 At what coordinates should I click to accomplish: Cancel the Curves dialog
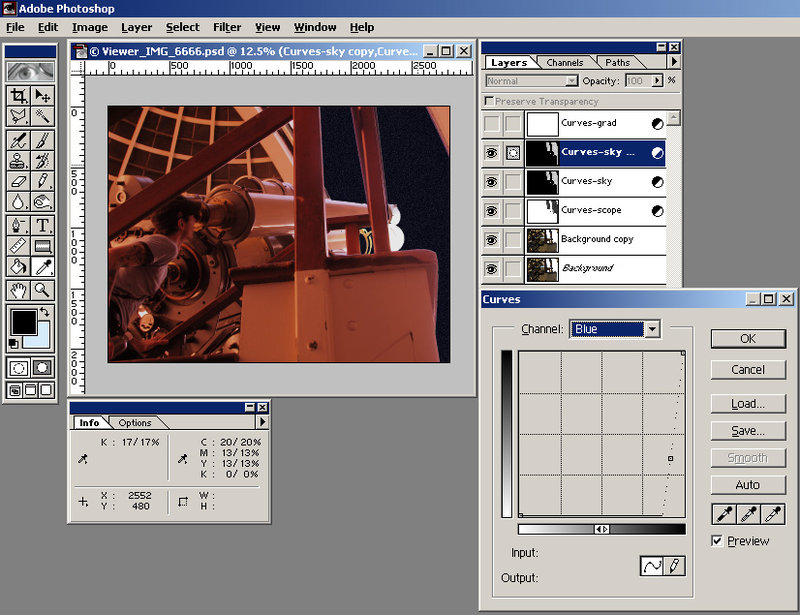pyautogui.click(x=748, y=370)
